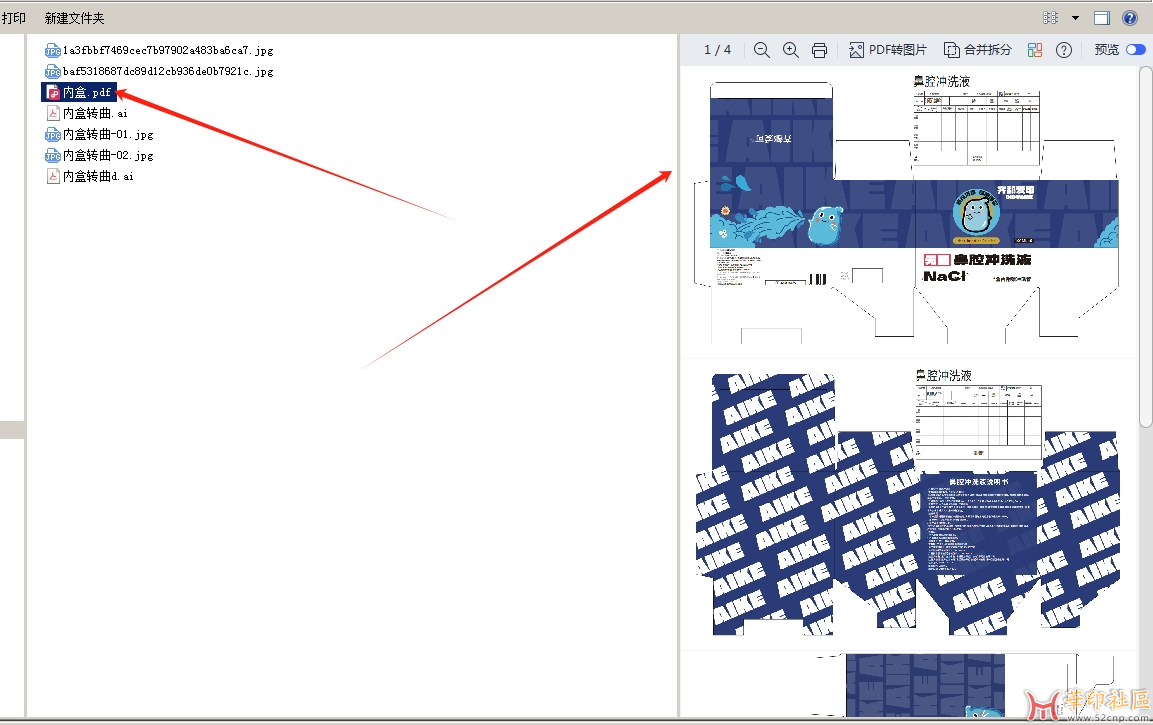Click the 打印 menu item

tap(13, 18)
